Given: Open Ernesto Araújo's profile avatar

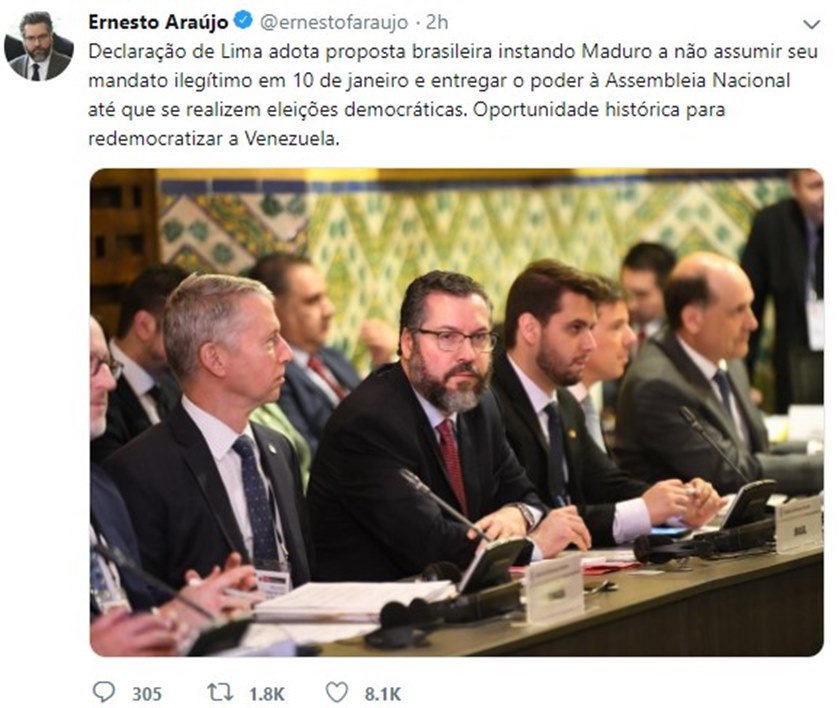Looking at the screenshot, I should [39, 47].
